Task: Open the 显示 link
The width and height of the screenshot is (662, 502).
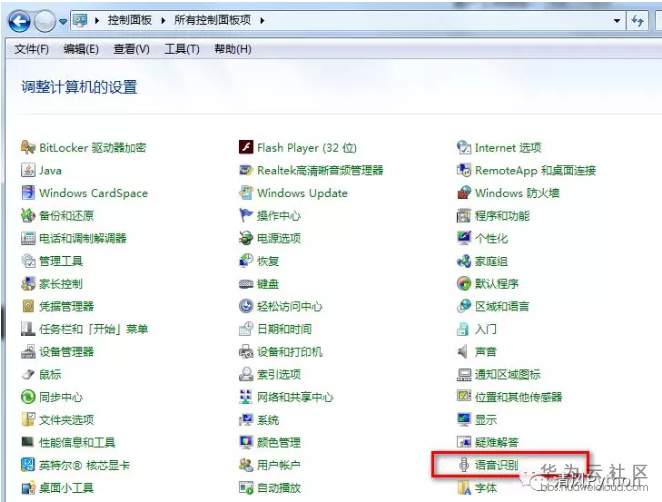Action: point(486,420)
